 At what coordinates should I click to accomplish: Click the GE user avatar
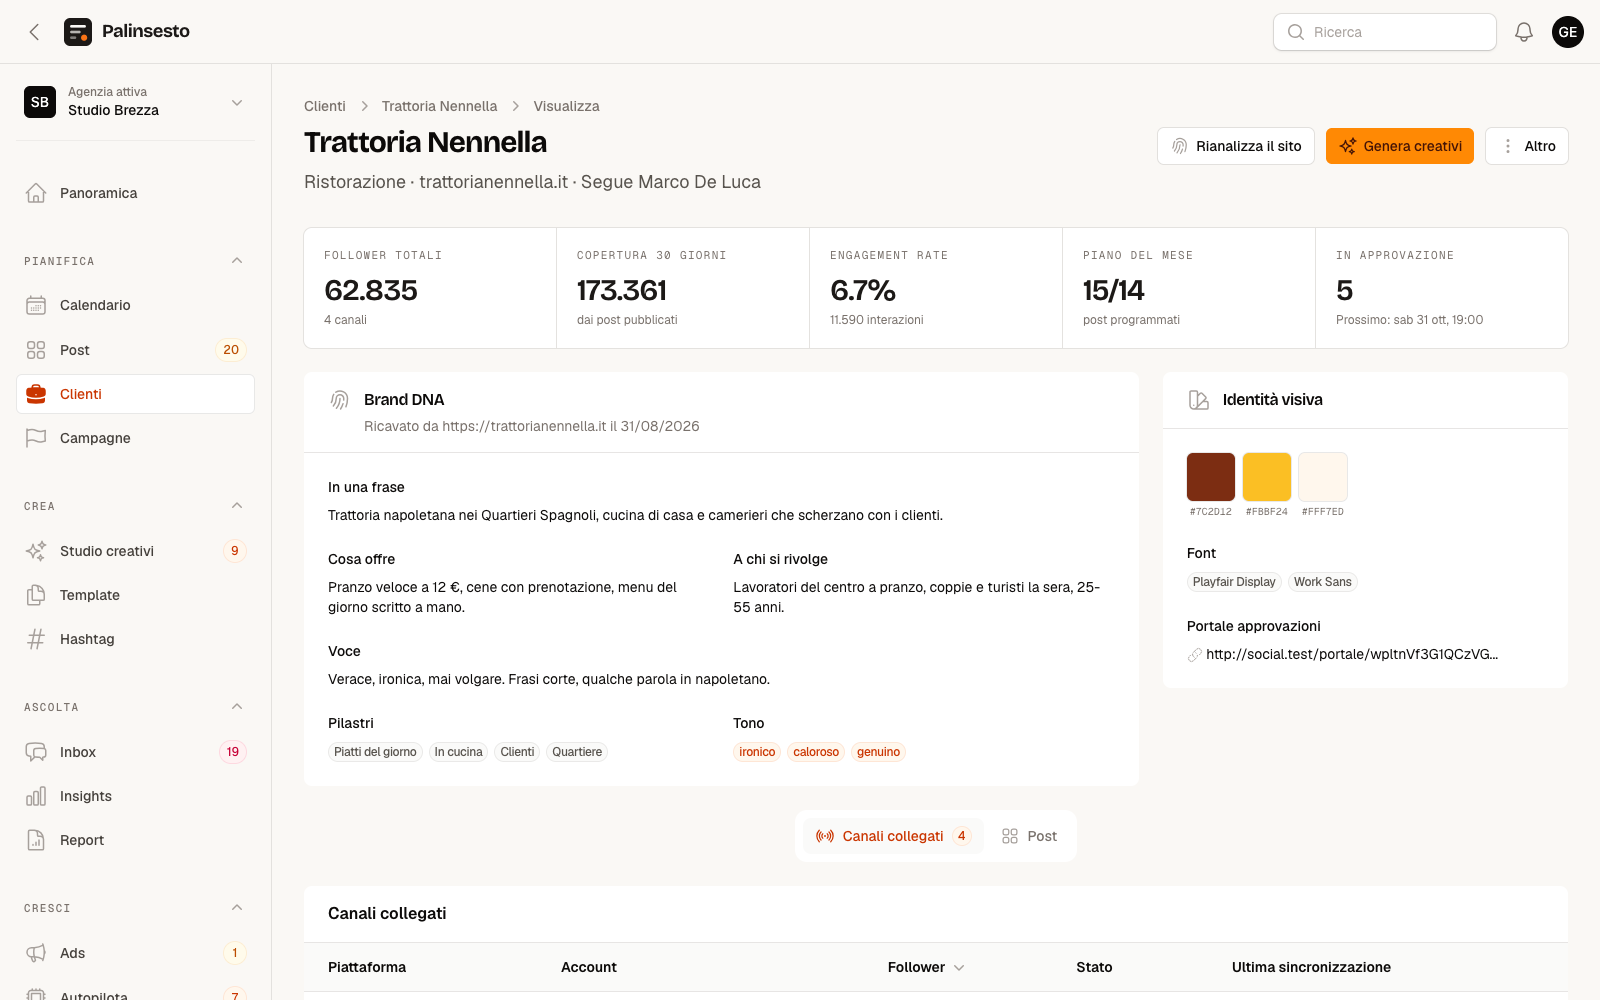[x=1567, y=32]
